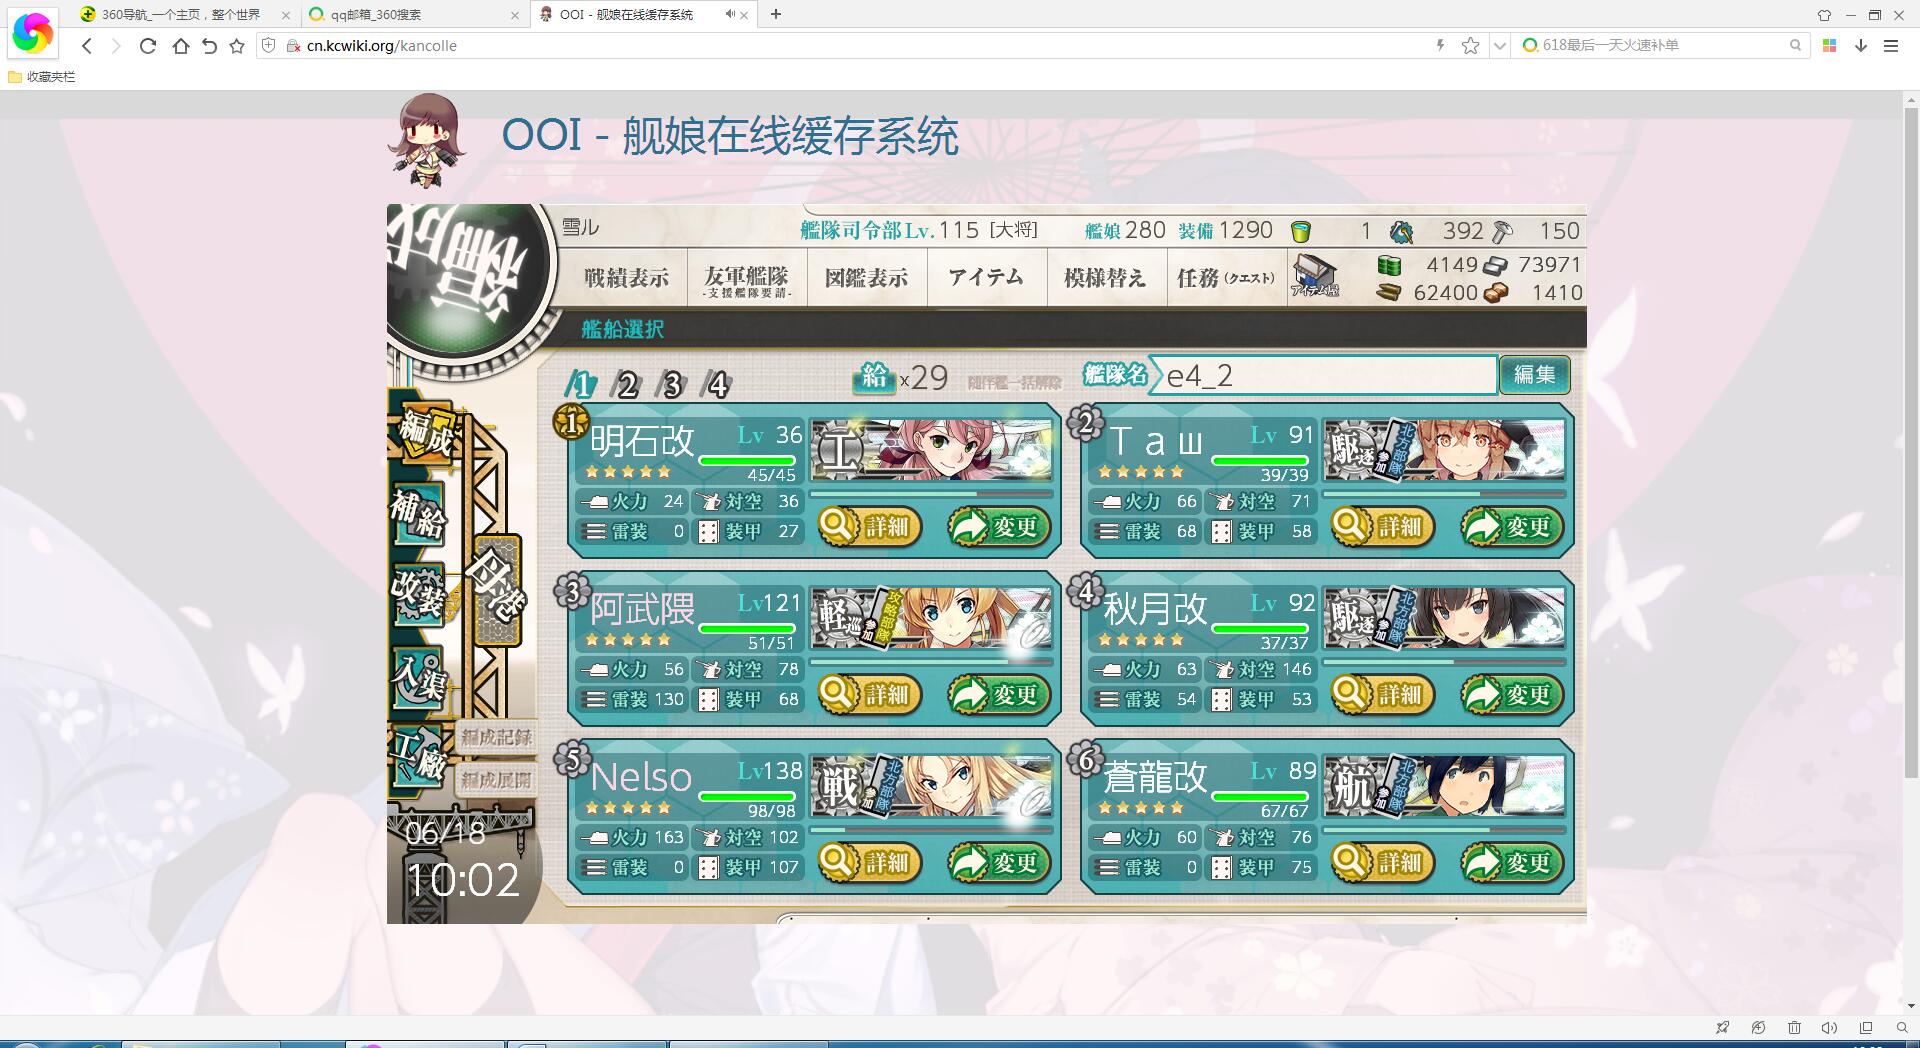Open the 入渠 docking sidebar icon

click(418, 680)
